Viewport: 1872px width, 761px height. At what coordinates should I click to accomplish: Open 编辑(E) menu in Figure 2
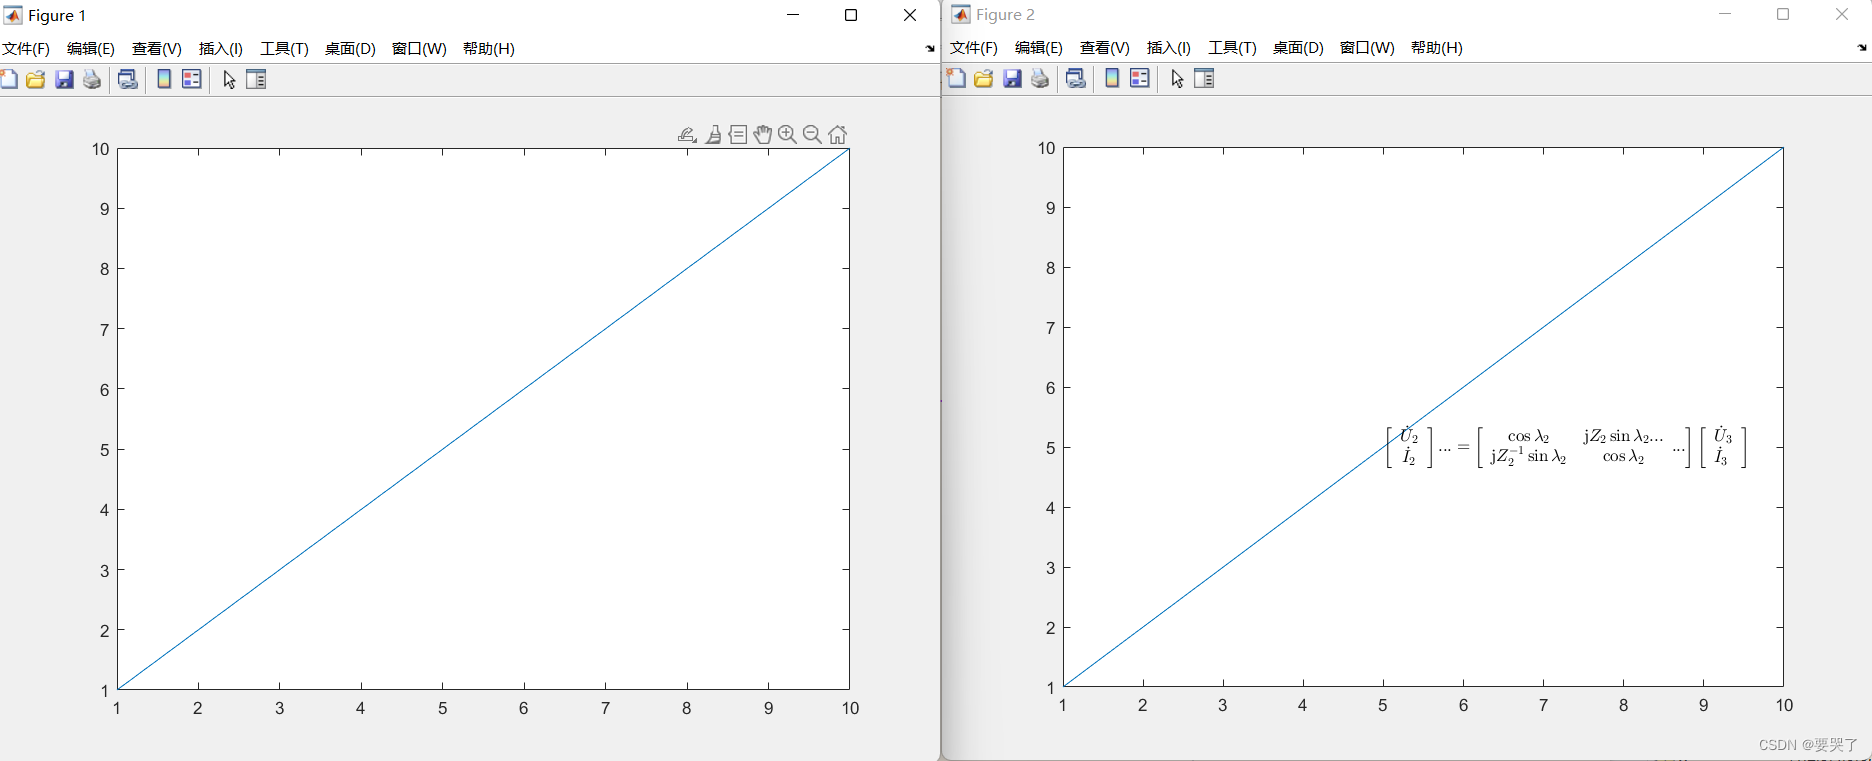click(x=1039, y=48)
